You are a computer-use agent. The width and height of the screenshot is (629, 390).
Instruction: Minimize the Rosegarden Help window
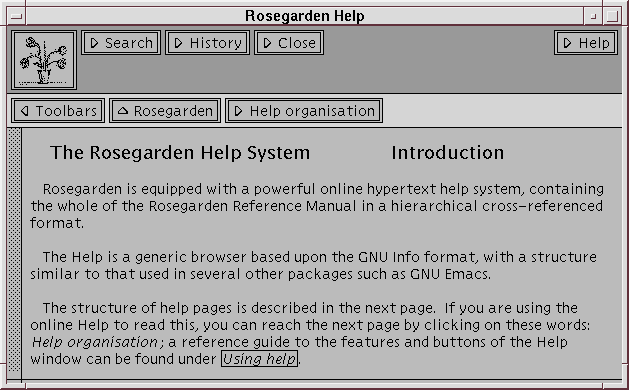pyautogui.click(x=593, y=16)
